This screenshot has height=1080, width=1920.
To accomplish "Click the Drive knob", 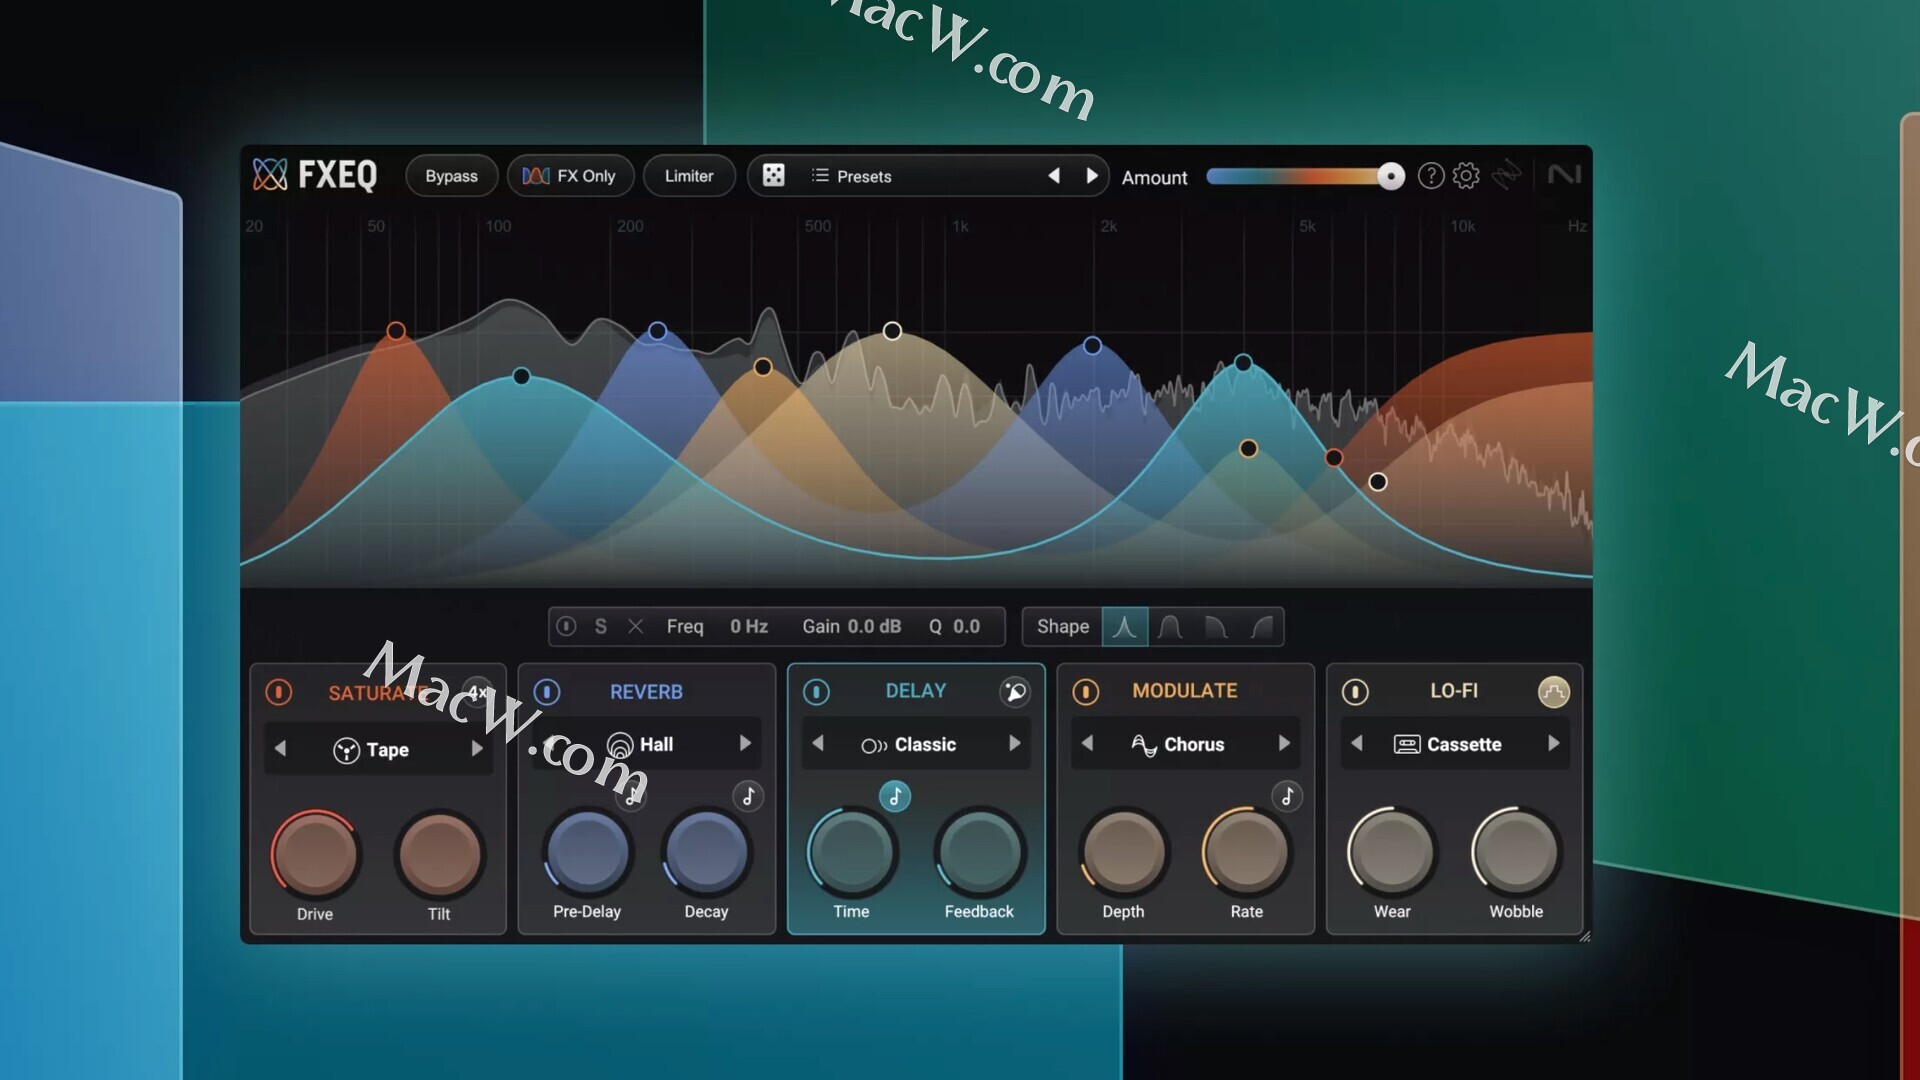I will 315,855.
